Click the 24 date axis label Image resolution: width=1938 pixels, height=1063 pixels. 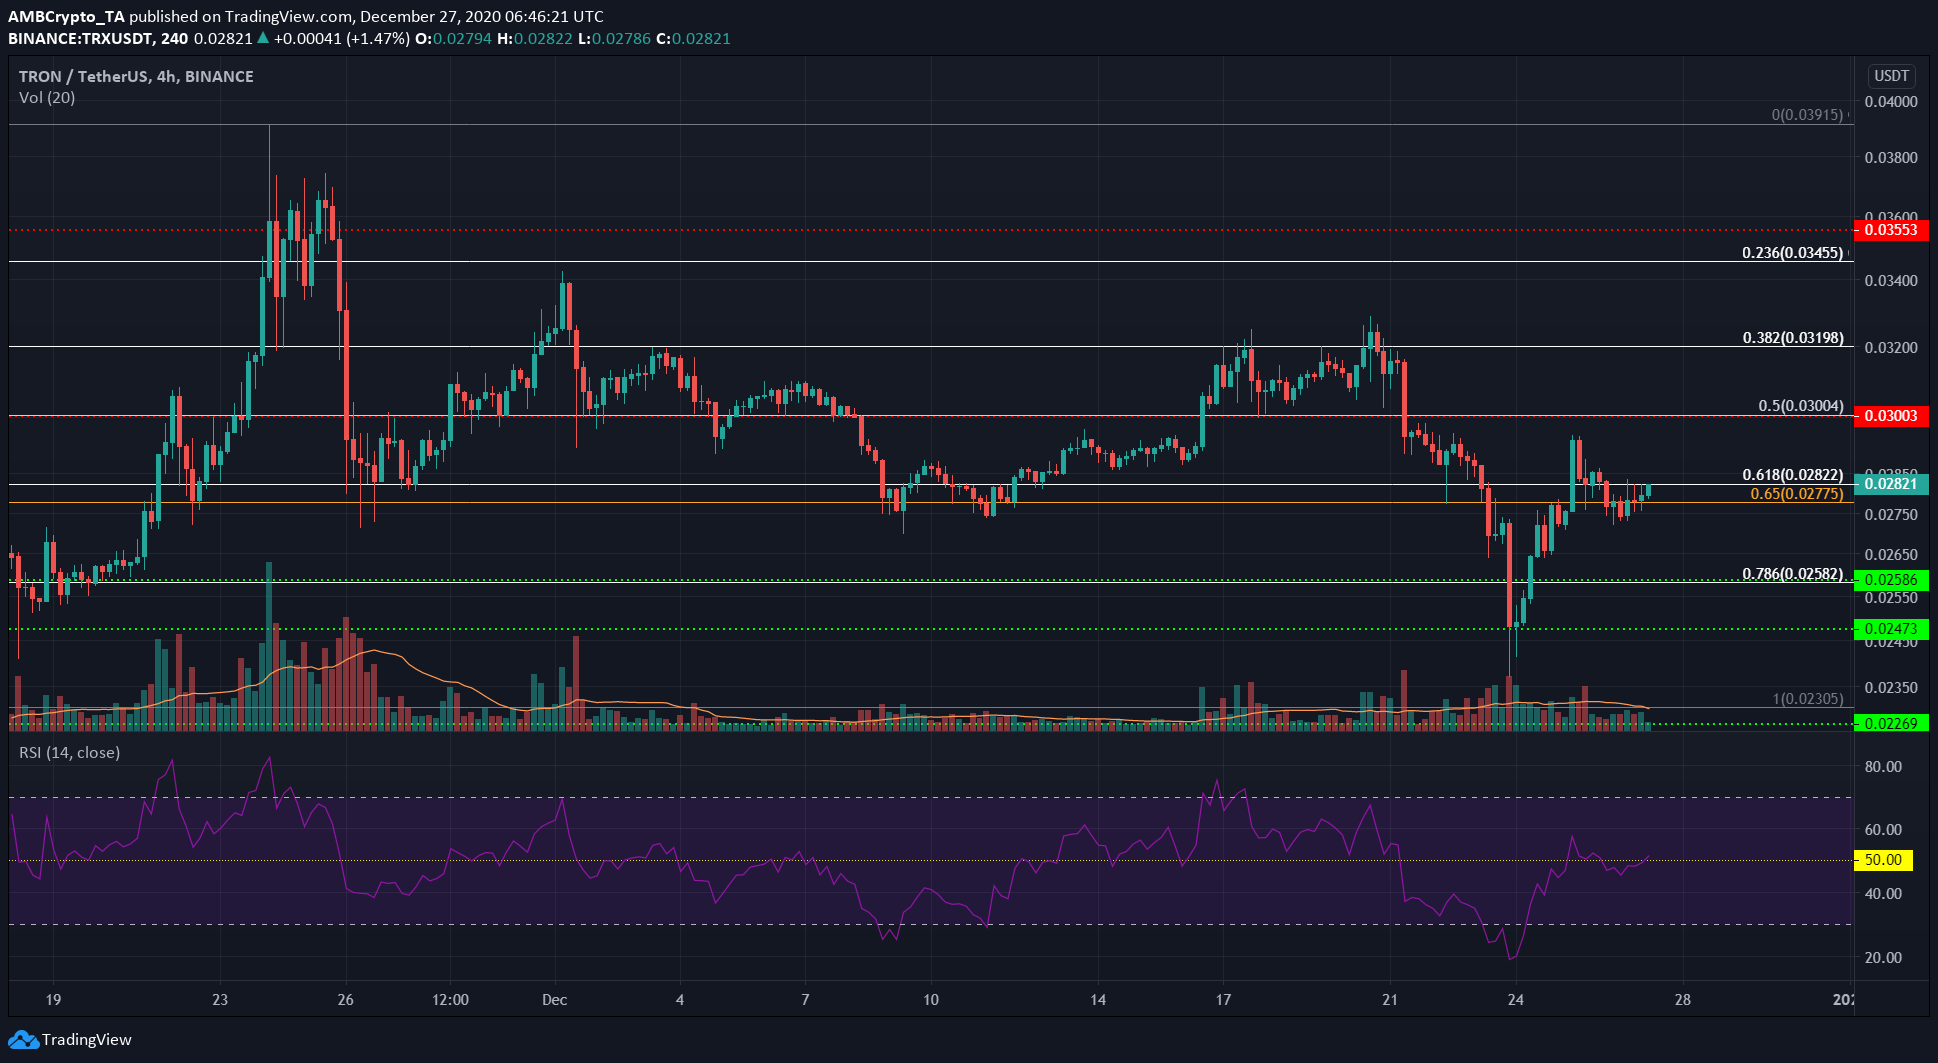tap(1516, 1000)
